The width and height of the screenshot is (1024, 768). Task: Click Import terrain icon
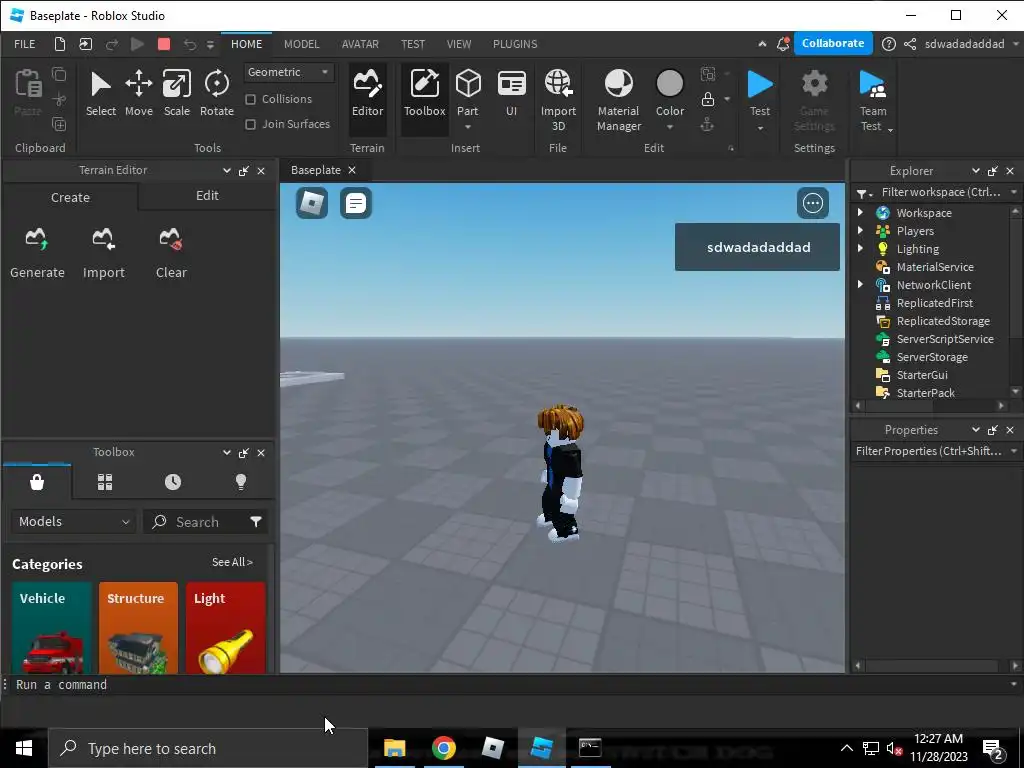[103, 253]
